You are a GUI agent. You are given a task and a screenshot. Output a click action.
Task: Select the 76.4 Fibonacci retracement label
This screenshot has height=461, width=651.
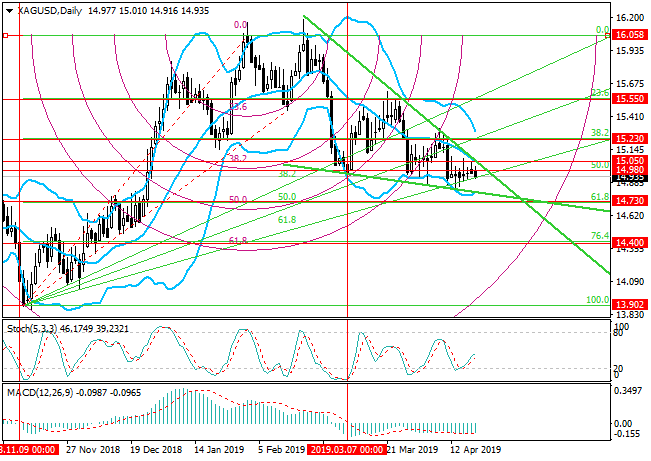[x=600, y=236]
